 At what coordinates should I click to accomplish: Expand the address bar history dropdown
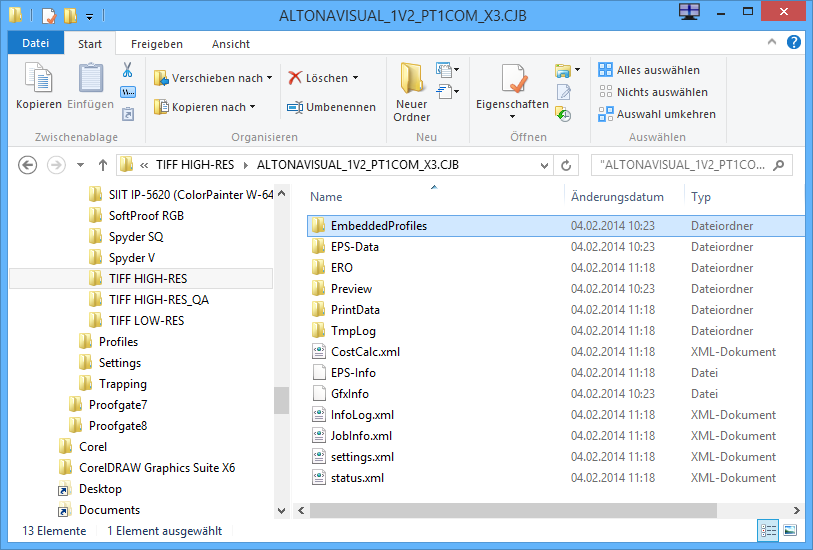point(543,165)
